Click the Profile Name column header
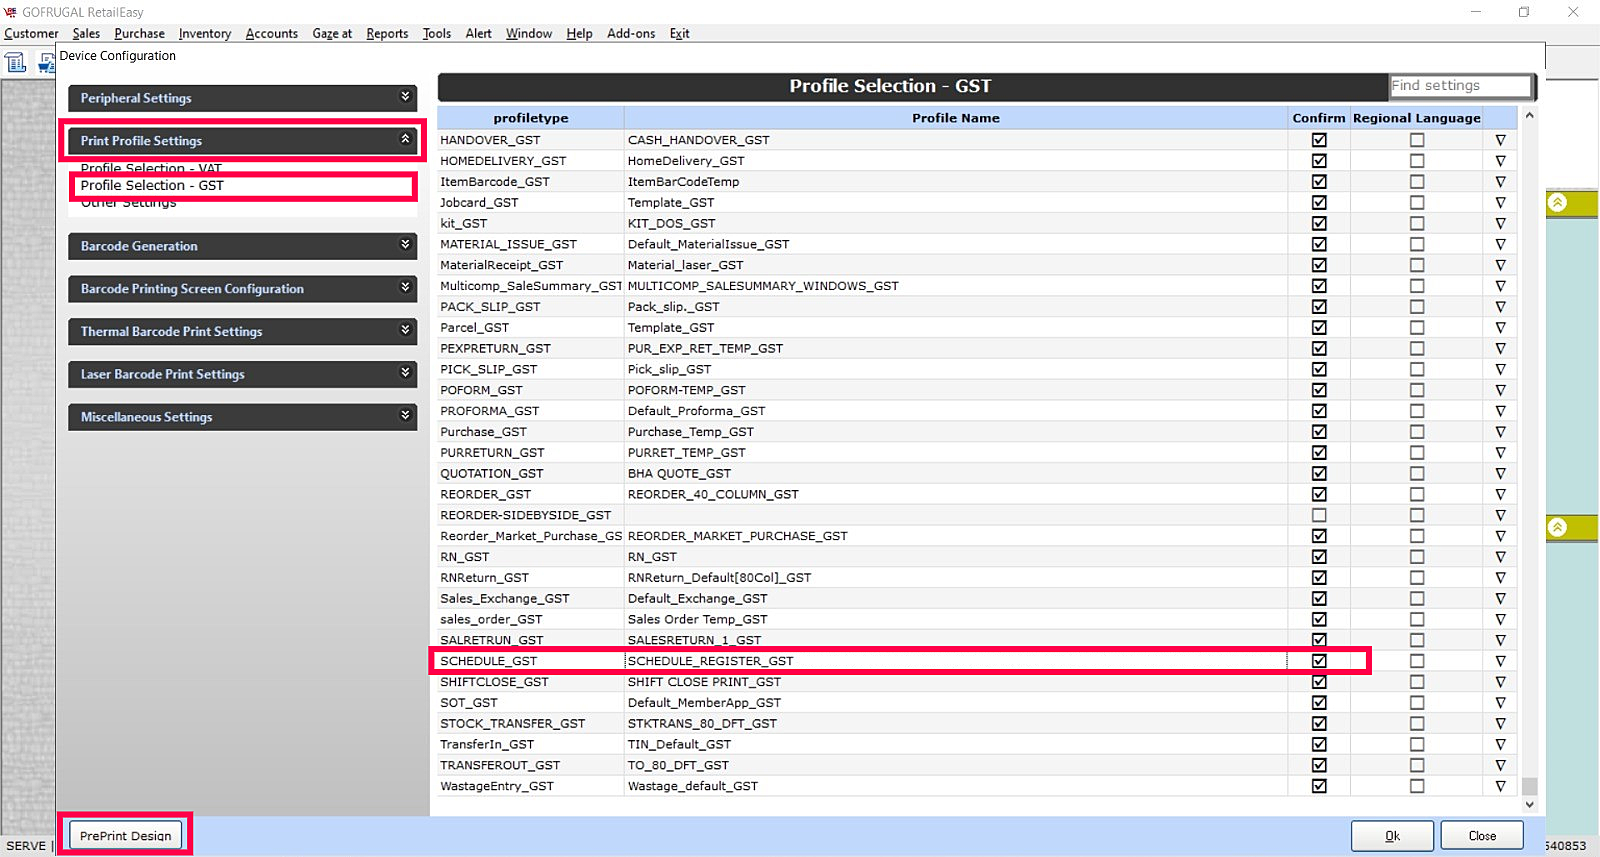 [x=956, y=118]
